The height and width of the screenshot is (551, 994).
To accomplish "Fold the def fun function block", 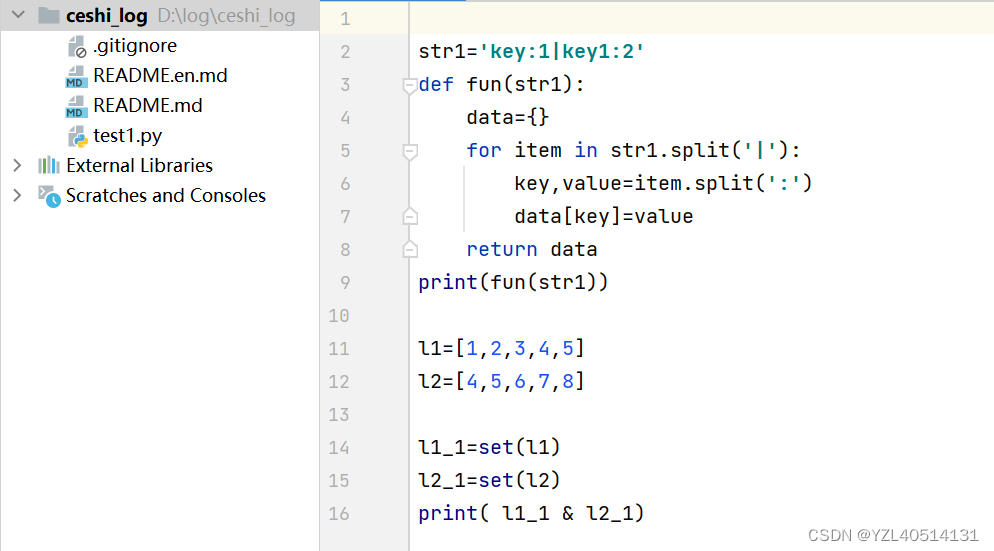I will [410, 85].
